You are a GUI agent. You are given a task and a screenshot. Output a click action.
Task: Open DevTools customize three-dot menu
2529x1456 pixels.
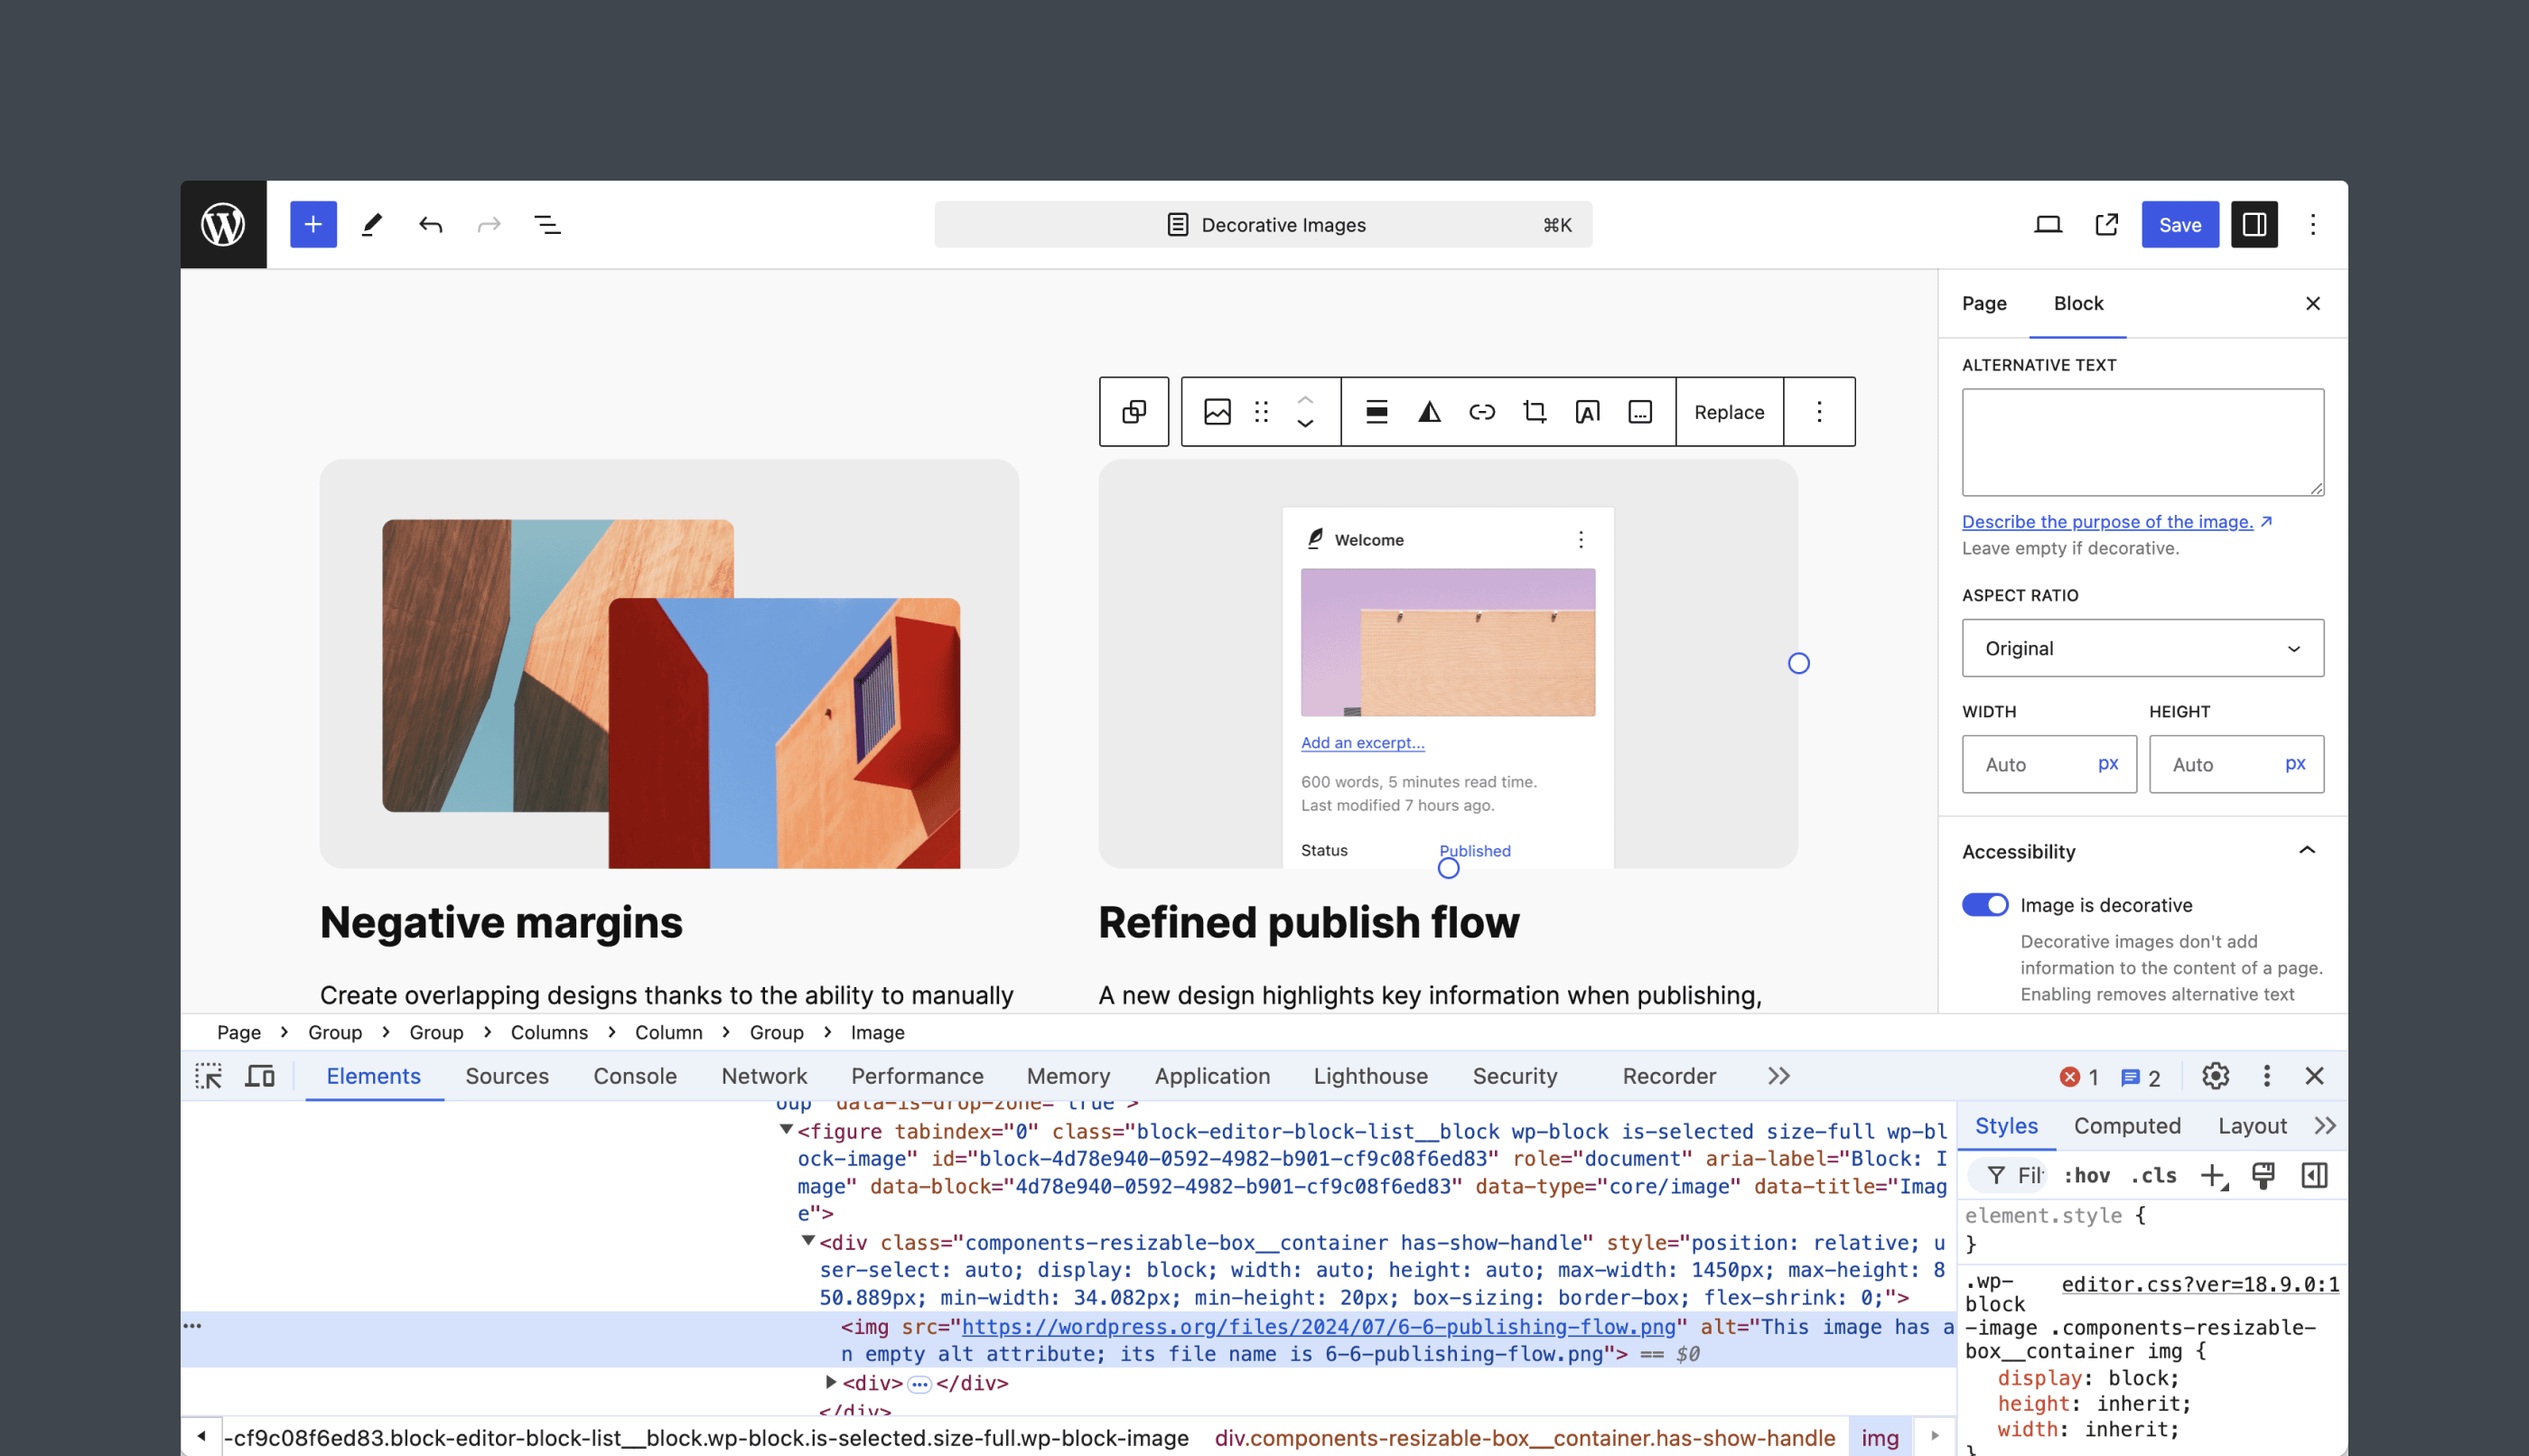pyautogui.click(x=2267, y=1076)
